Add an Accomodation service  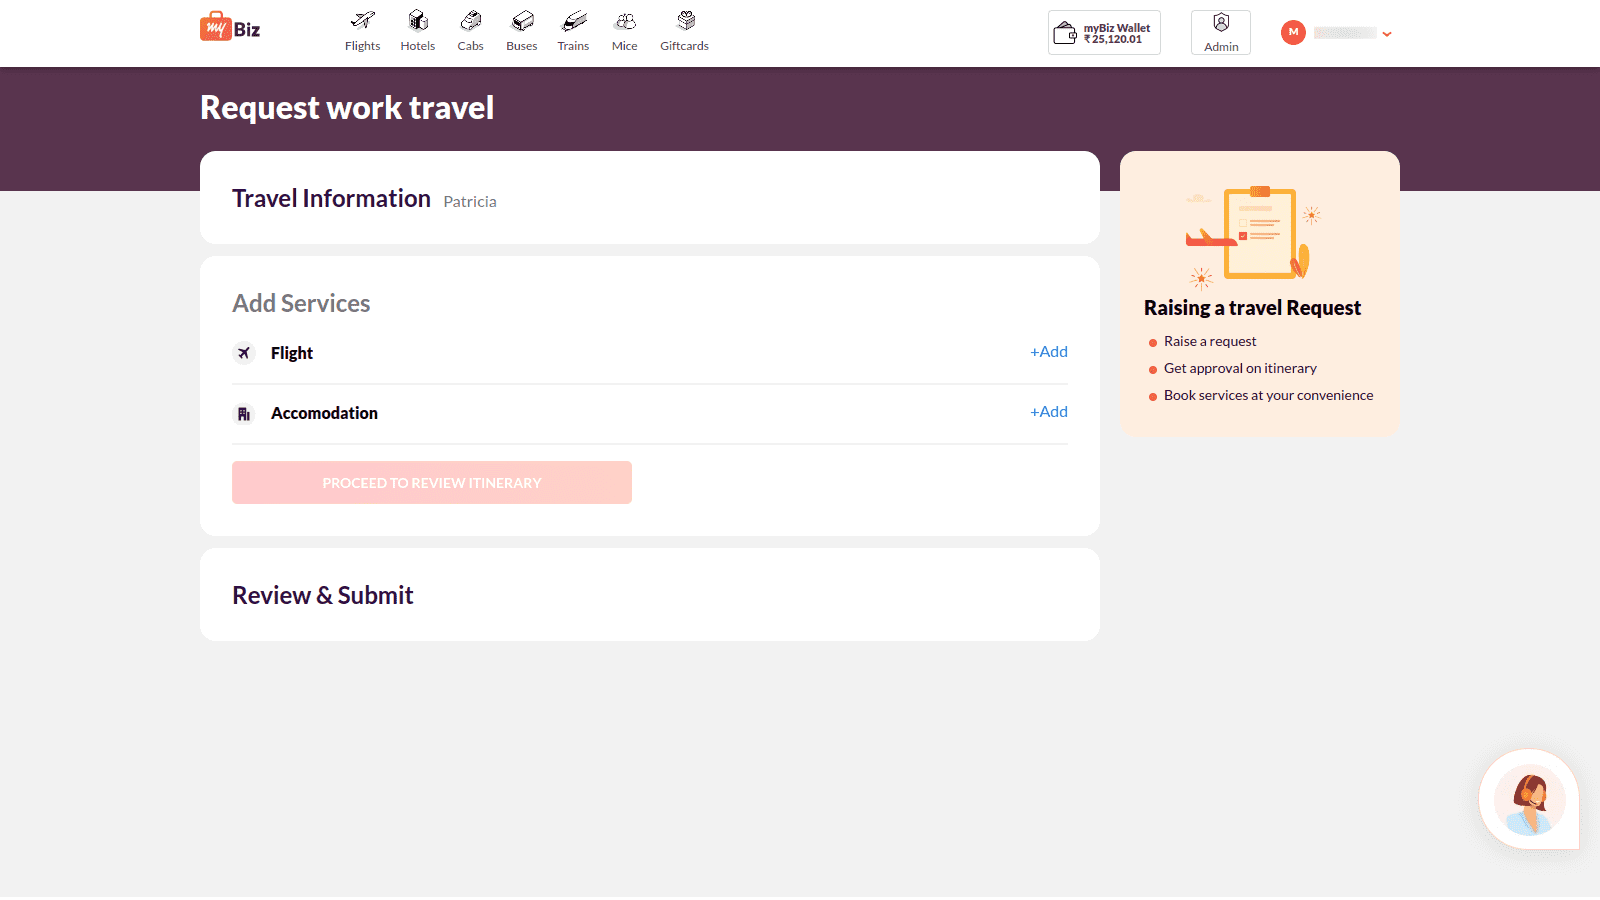(1048, 412)
